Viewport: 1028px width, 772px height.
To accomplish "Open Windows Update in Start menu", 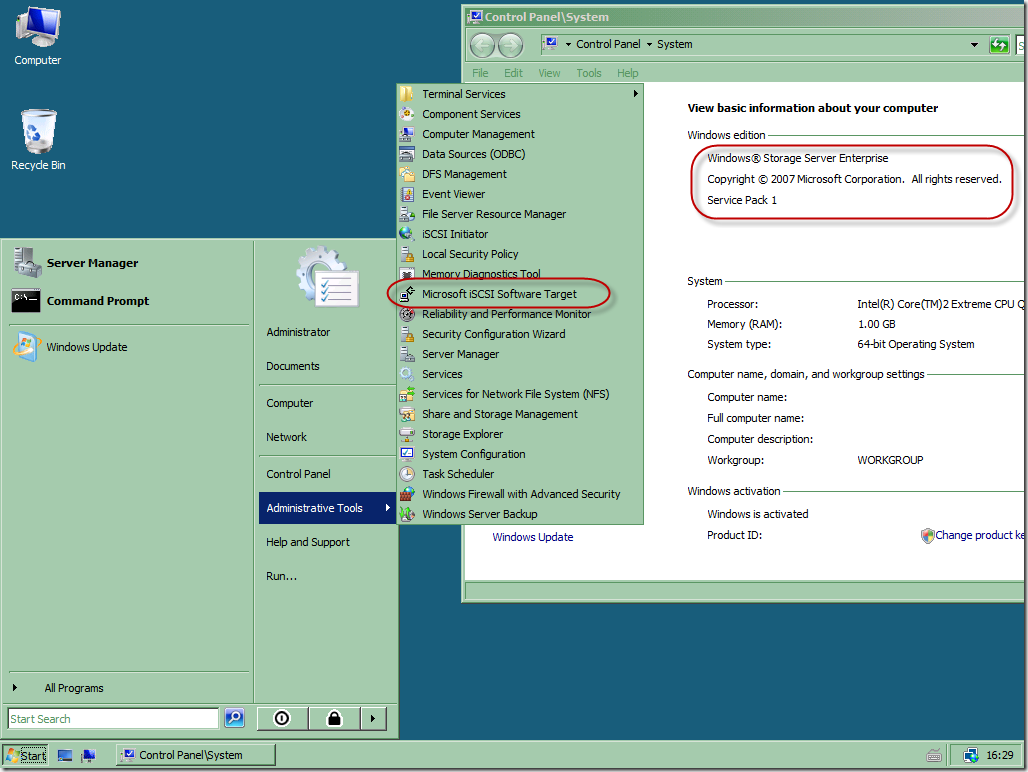I will 87,347.
